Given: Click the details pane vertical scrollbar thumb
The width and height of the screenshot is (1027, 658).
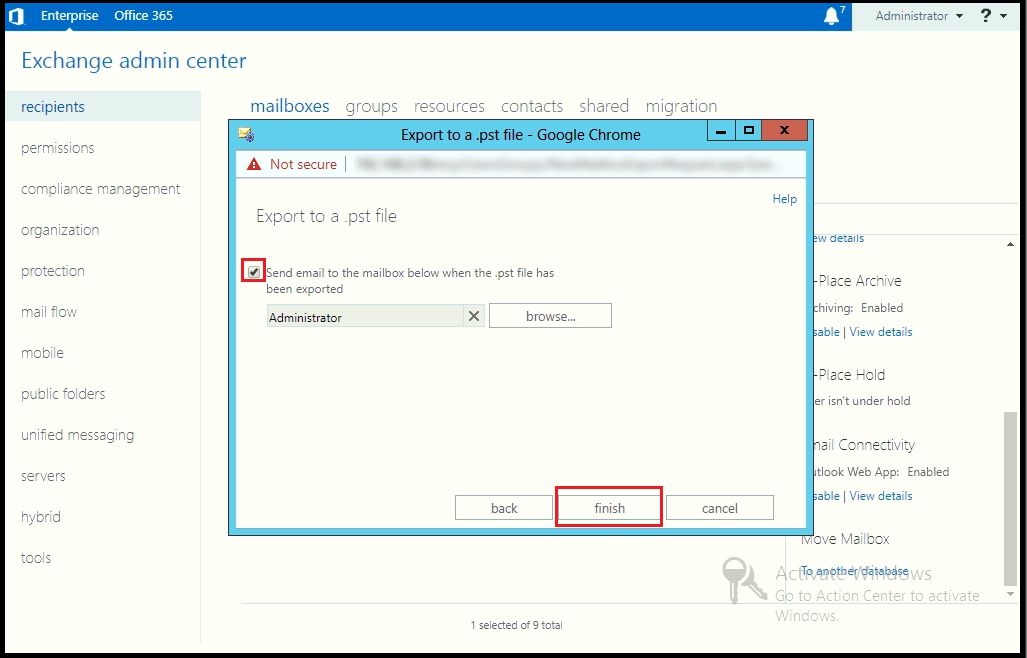Looking at the screenshot, I should point(1011,498).
